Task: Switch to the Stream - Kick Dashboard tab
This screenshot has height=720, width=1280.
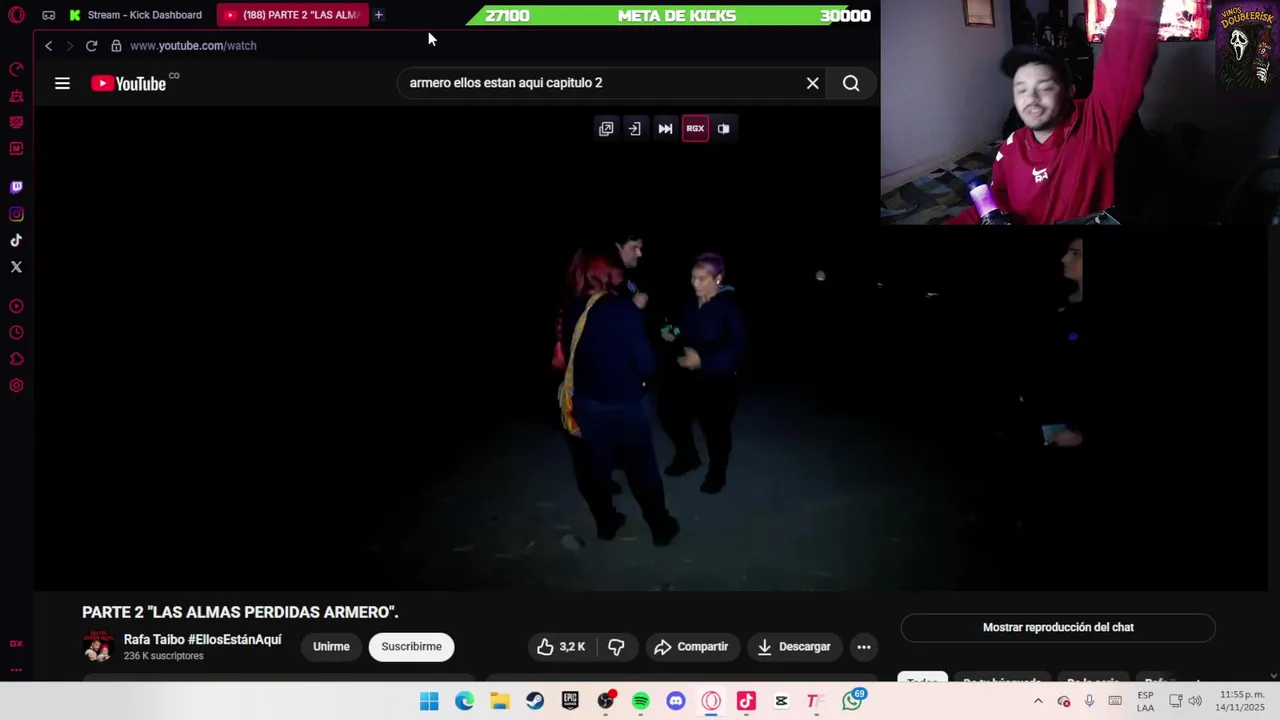Action: (x=136, y=15)
